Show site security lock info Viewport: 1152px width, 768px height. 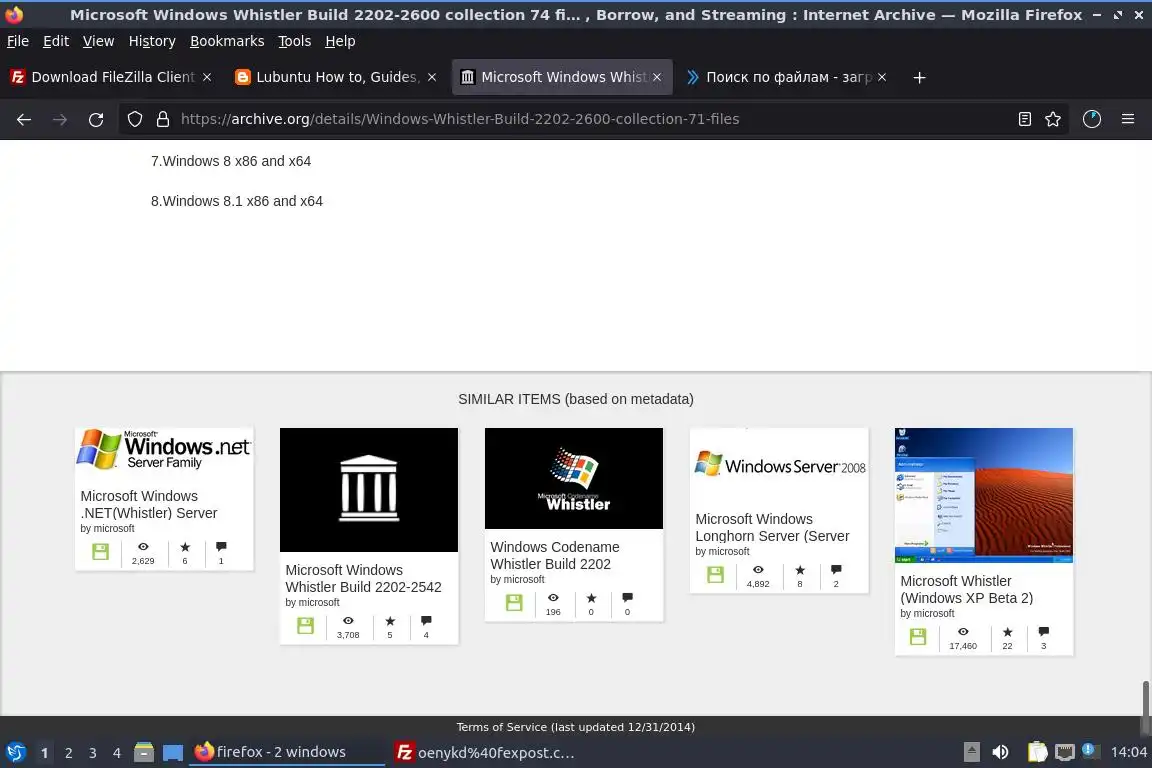[x=163, y=119]
